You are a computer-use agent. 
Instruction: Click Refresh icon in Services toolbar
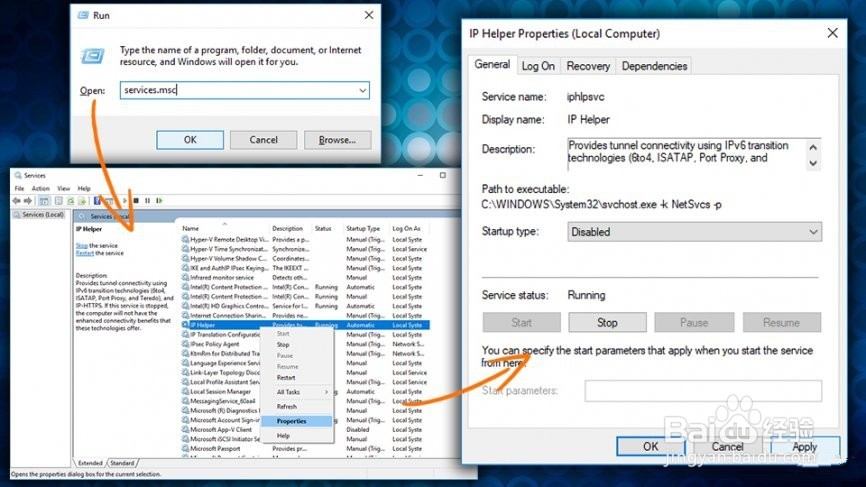point(71,200)
